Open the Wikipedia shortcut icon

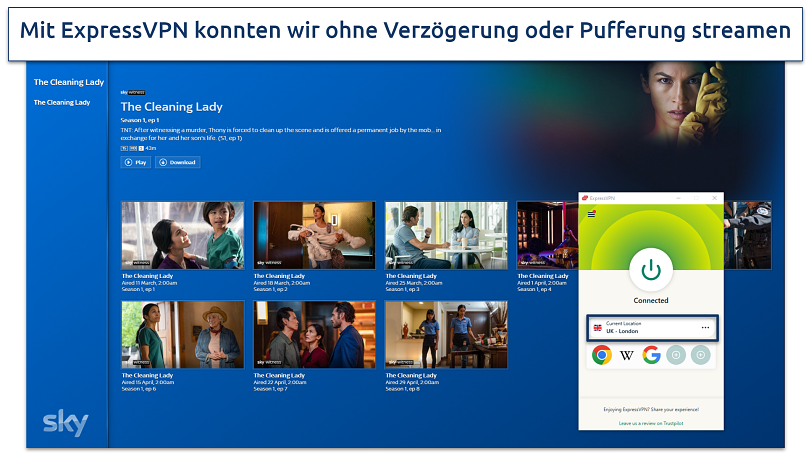pos(627,355)
